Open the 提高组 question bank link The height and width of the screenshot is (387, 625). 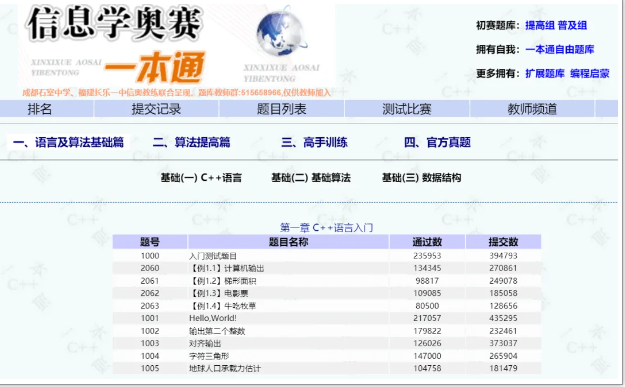pos(540,26)
